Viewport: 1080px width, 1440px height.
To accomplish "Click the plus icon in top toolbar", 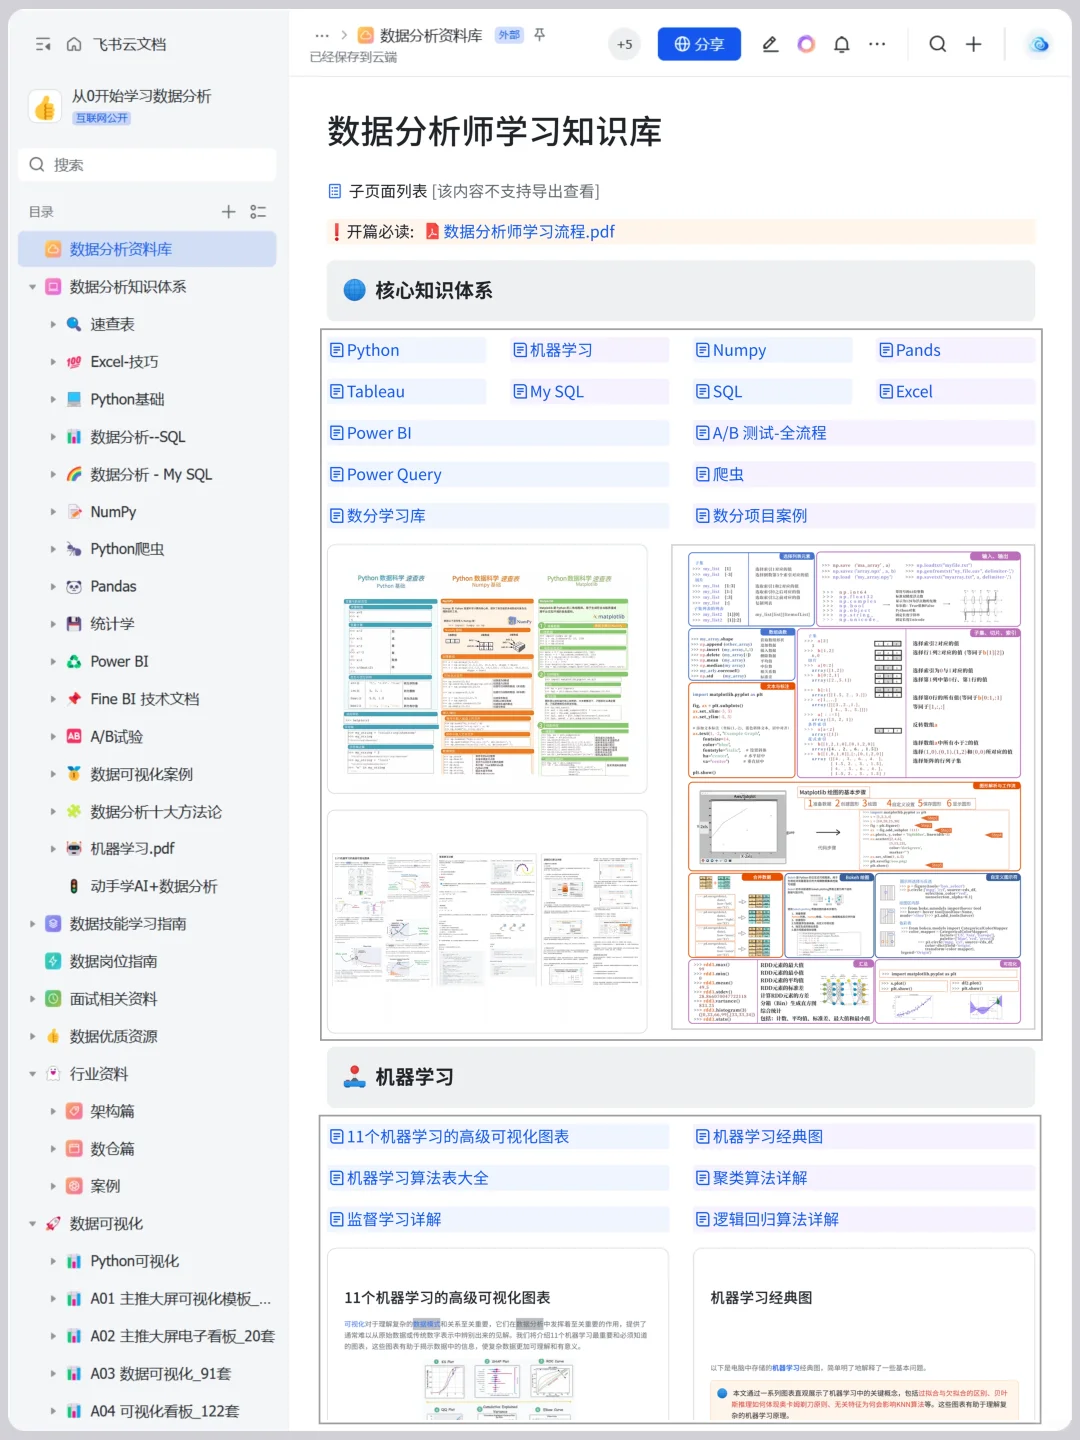I will [x=973, y=44].
